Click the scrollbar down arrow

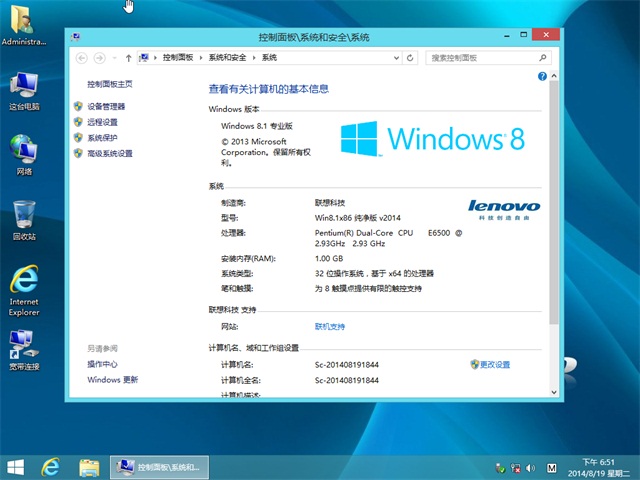click(554, 392)
